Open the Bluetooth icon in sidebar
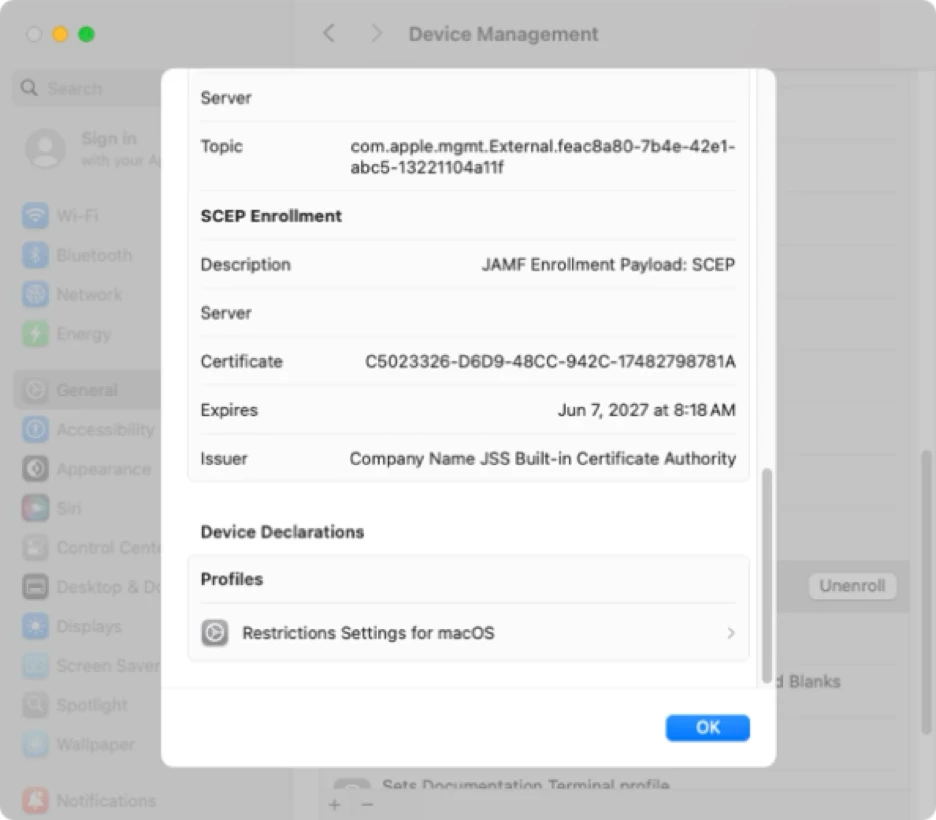936x820 pixels. pyautogui.click(x=35, y=255)
